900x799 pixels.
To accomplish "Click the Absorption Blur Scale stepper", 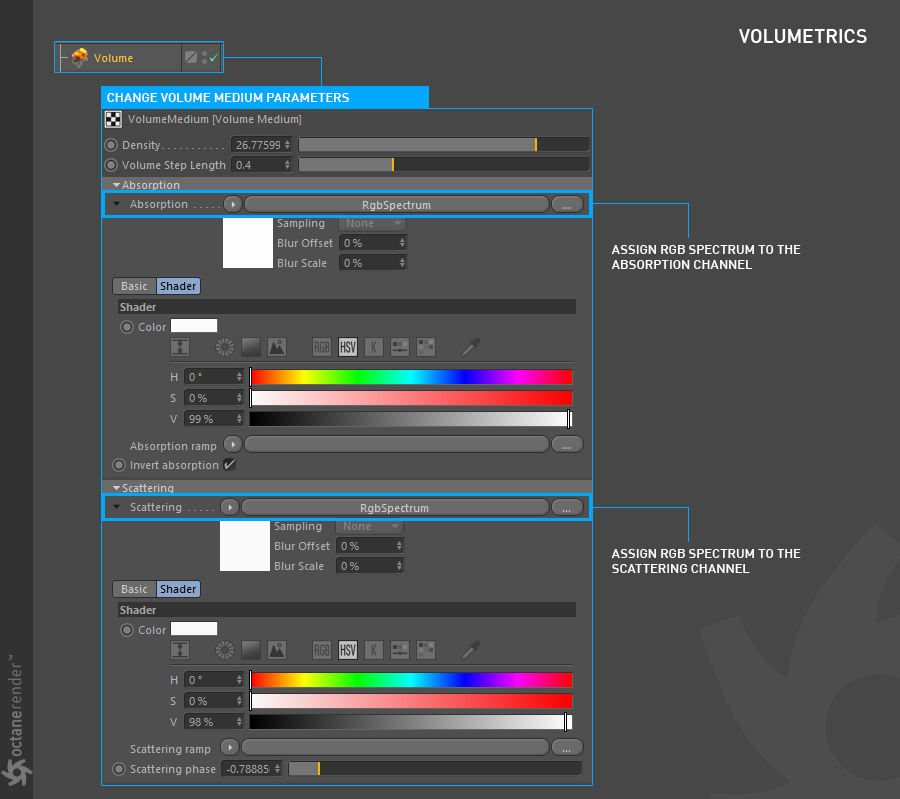I will tap(402, 263).
